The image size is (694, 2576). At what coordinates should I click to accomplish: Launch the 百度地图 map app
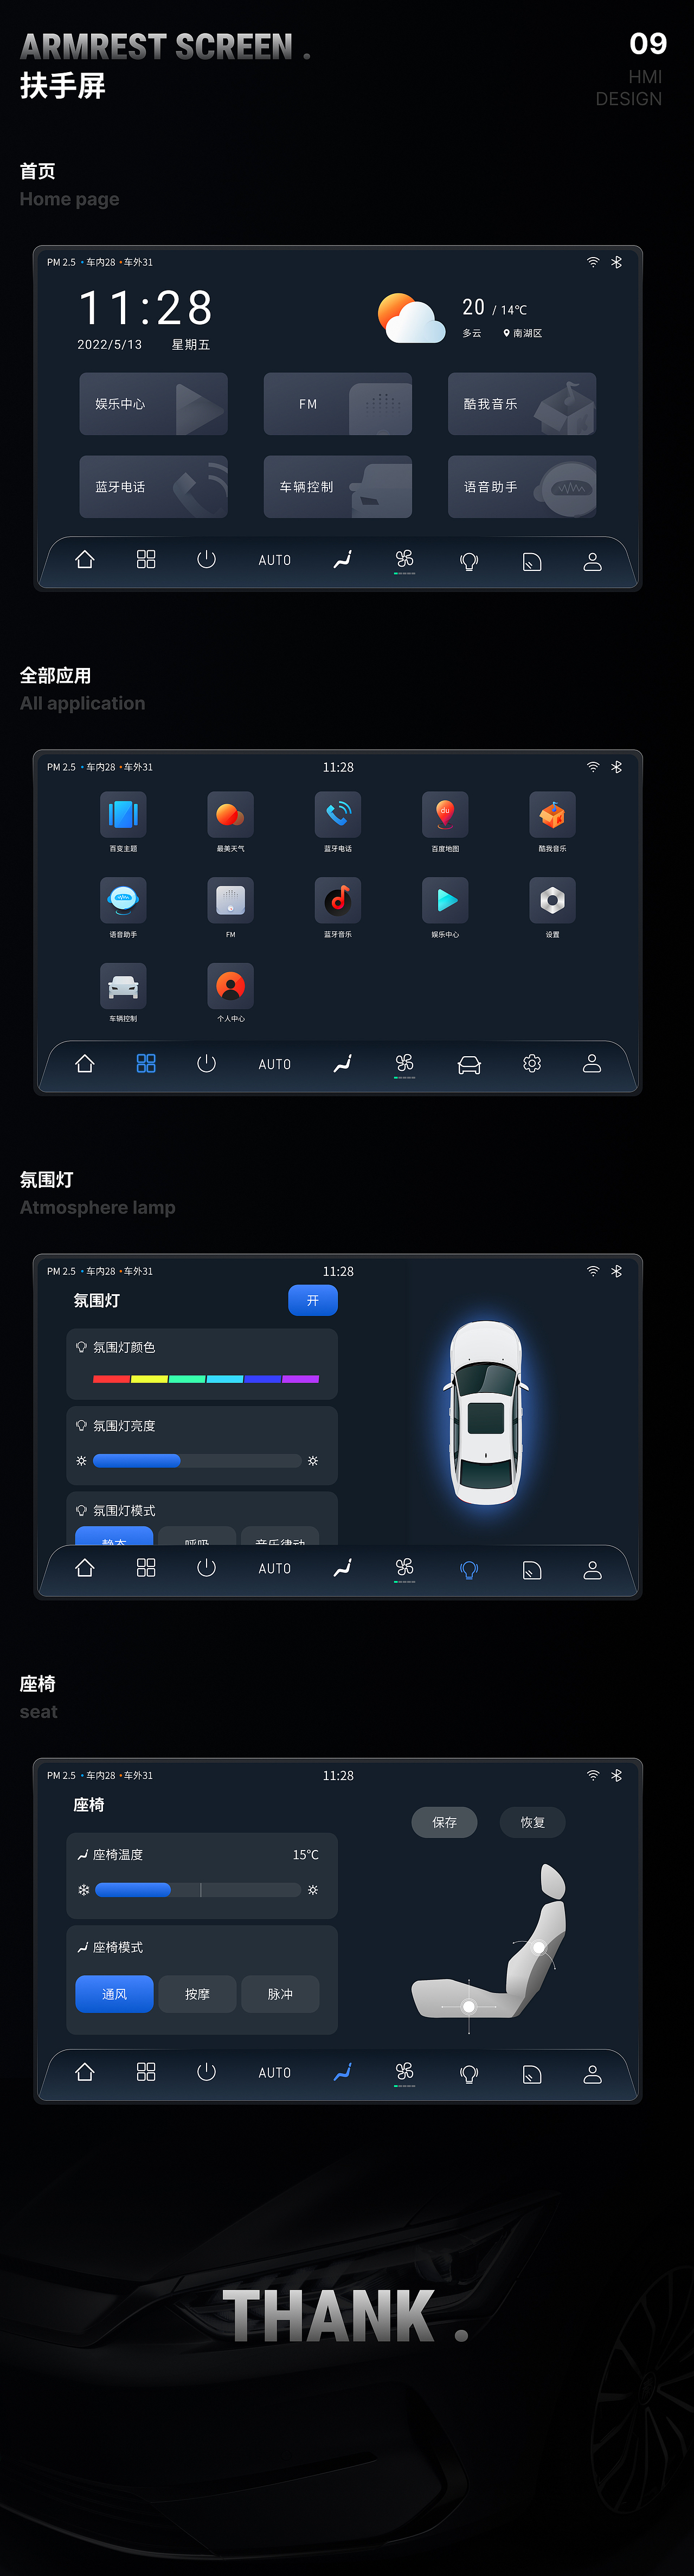445,814
